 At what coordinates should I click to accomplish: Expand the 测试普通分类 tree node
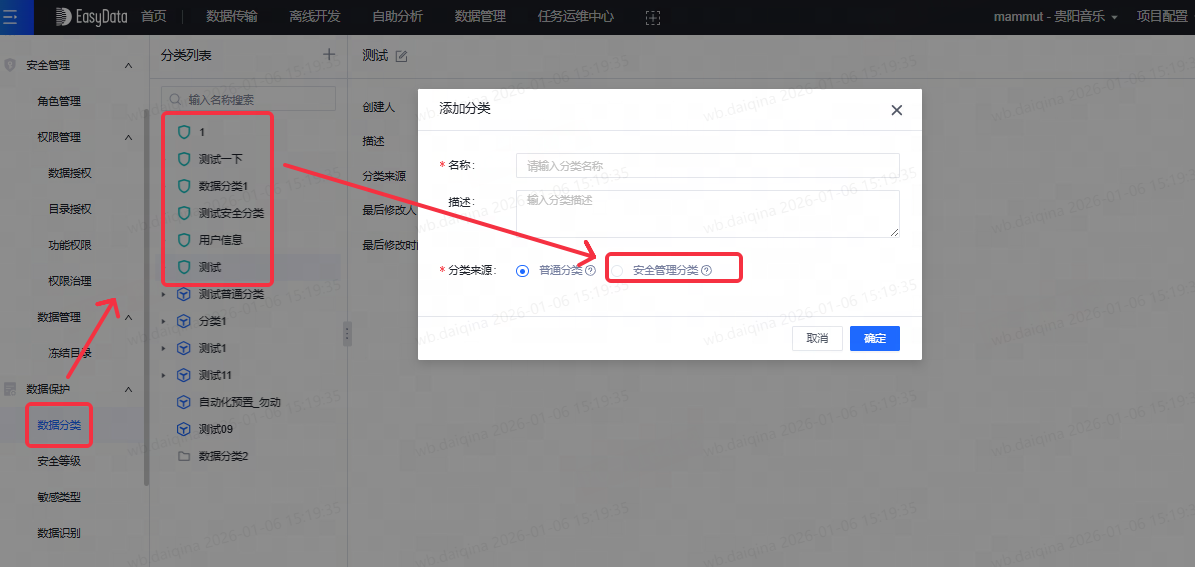163,294
